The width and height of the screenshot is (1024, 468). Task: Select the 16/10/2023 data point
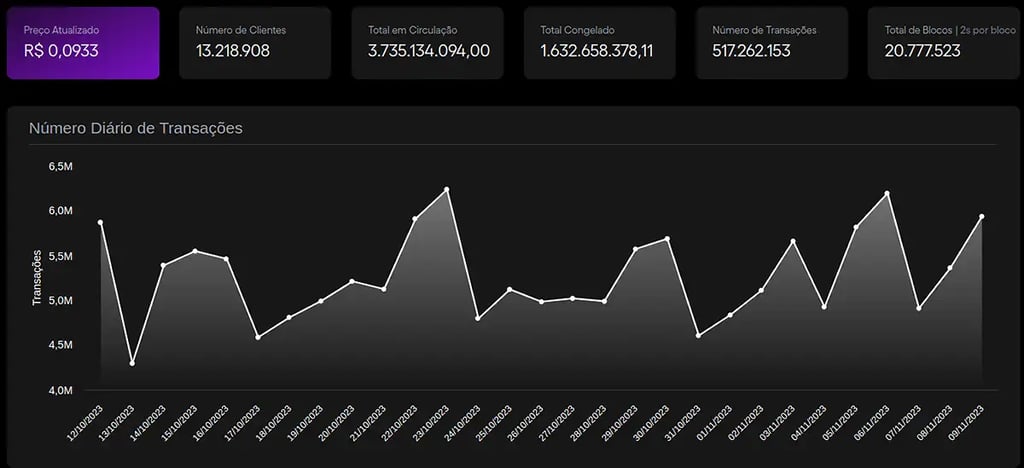click(x=227, y=259)
